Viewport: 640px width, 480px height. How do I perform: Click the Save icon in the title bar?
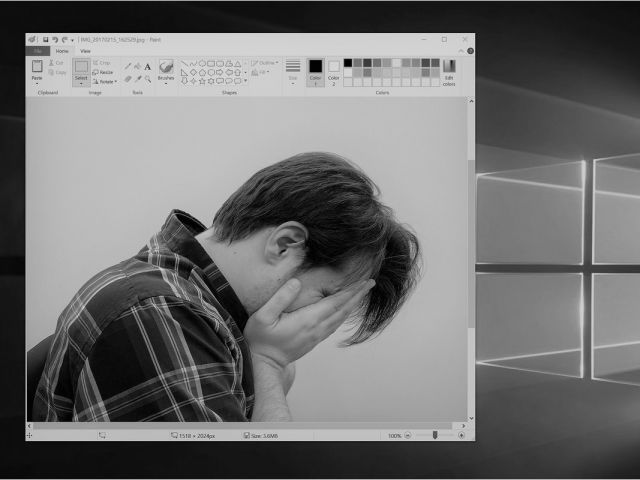click(x=45, y=40)
